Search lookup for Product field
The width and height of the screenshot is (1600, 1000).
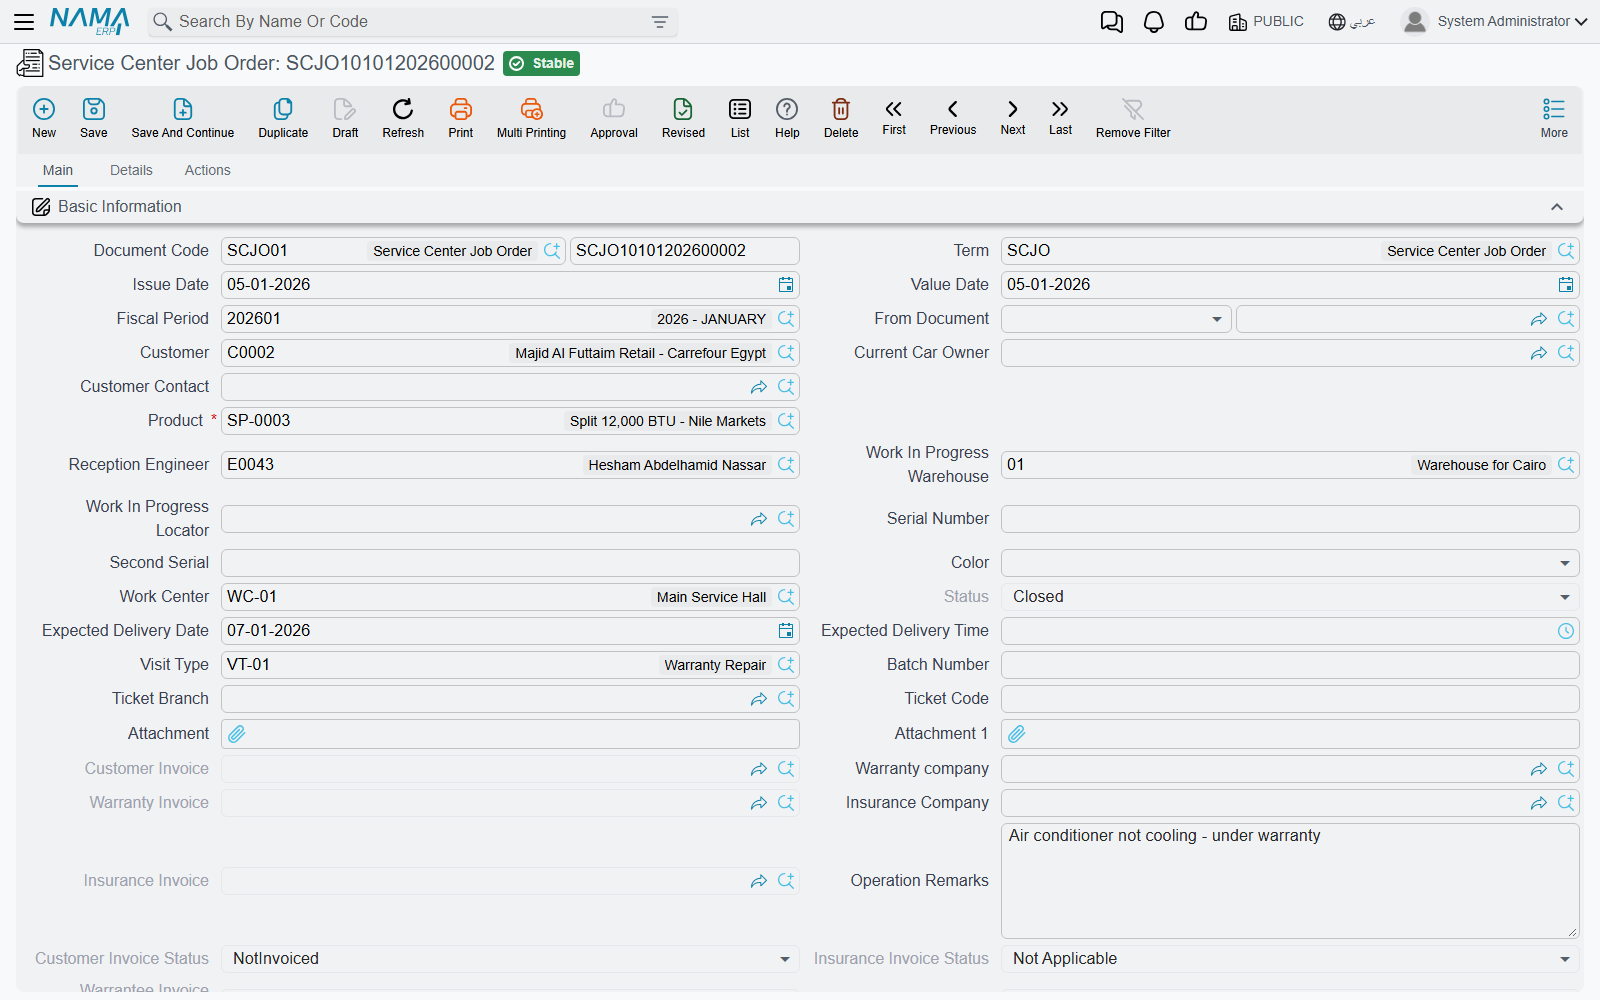786,421
